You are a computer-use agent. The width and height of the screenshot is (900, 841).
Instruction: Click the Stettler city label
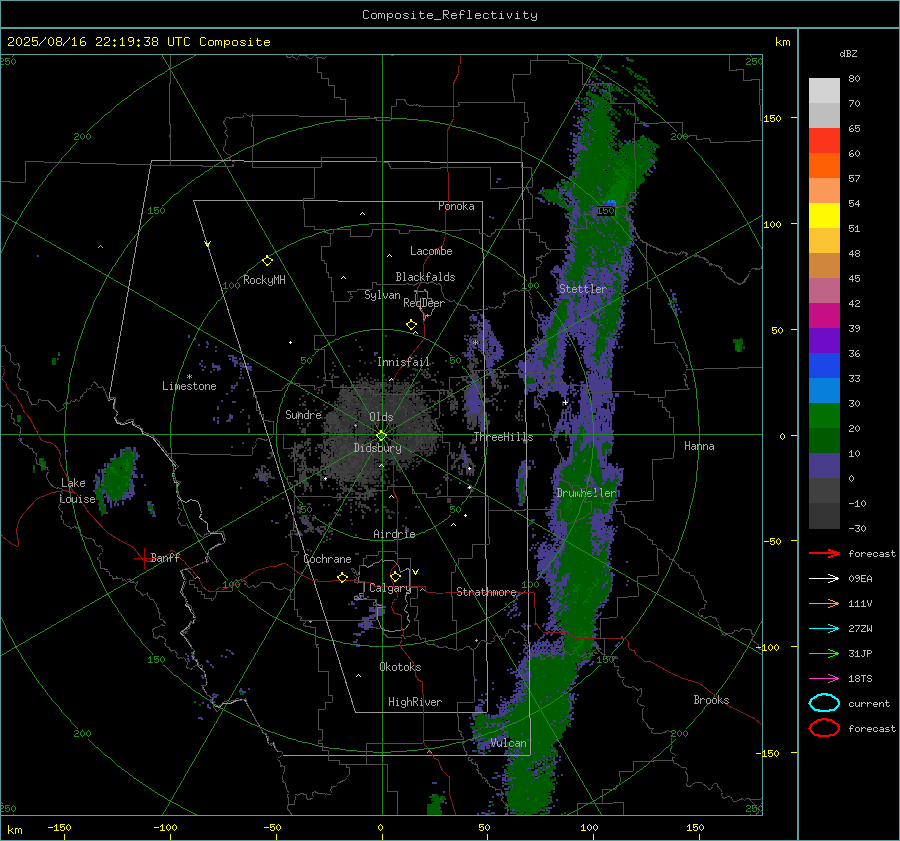(583, 289)
